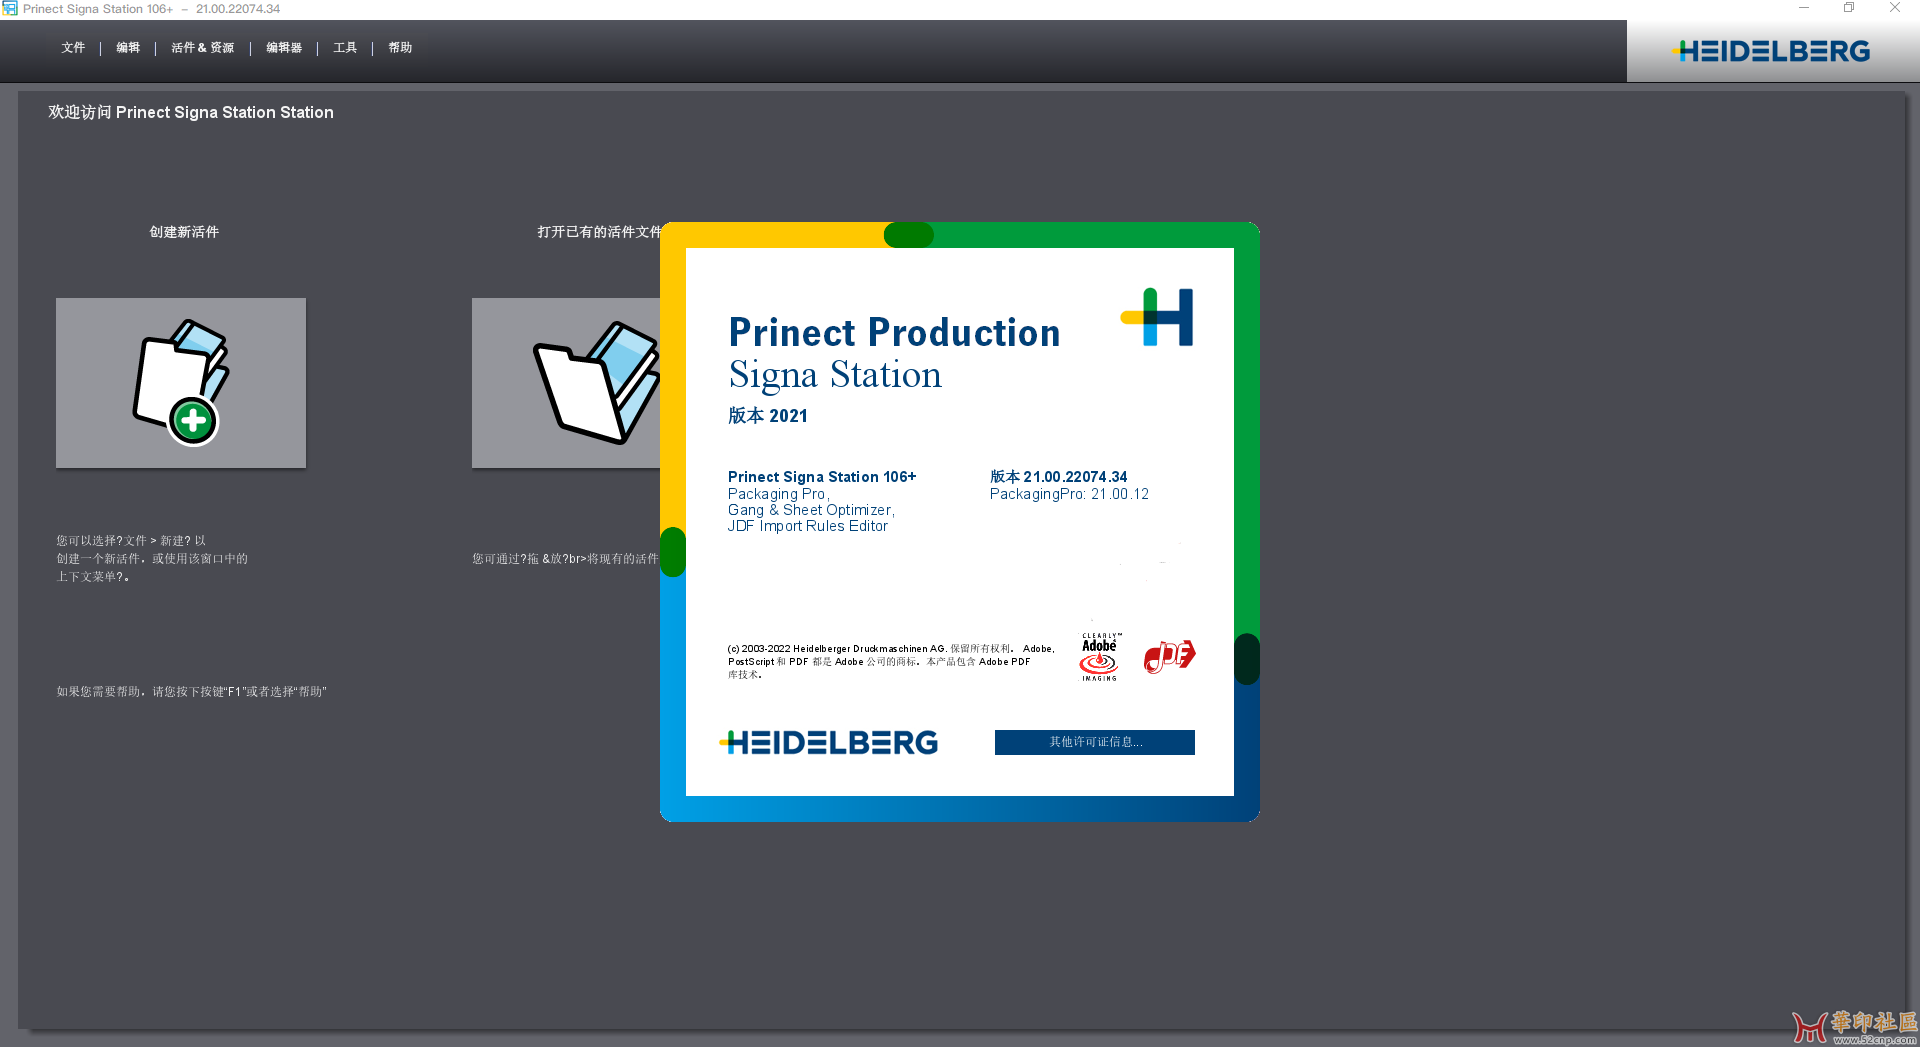Image resolution: width=1920 pixels, height=1047 pixels.
Task: Click the 打开已有的活件文件 heading
Action: pos(599,232)
